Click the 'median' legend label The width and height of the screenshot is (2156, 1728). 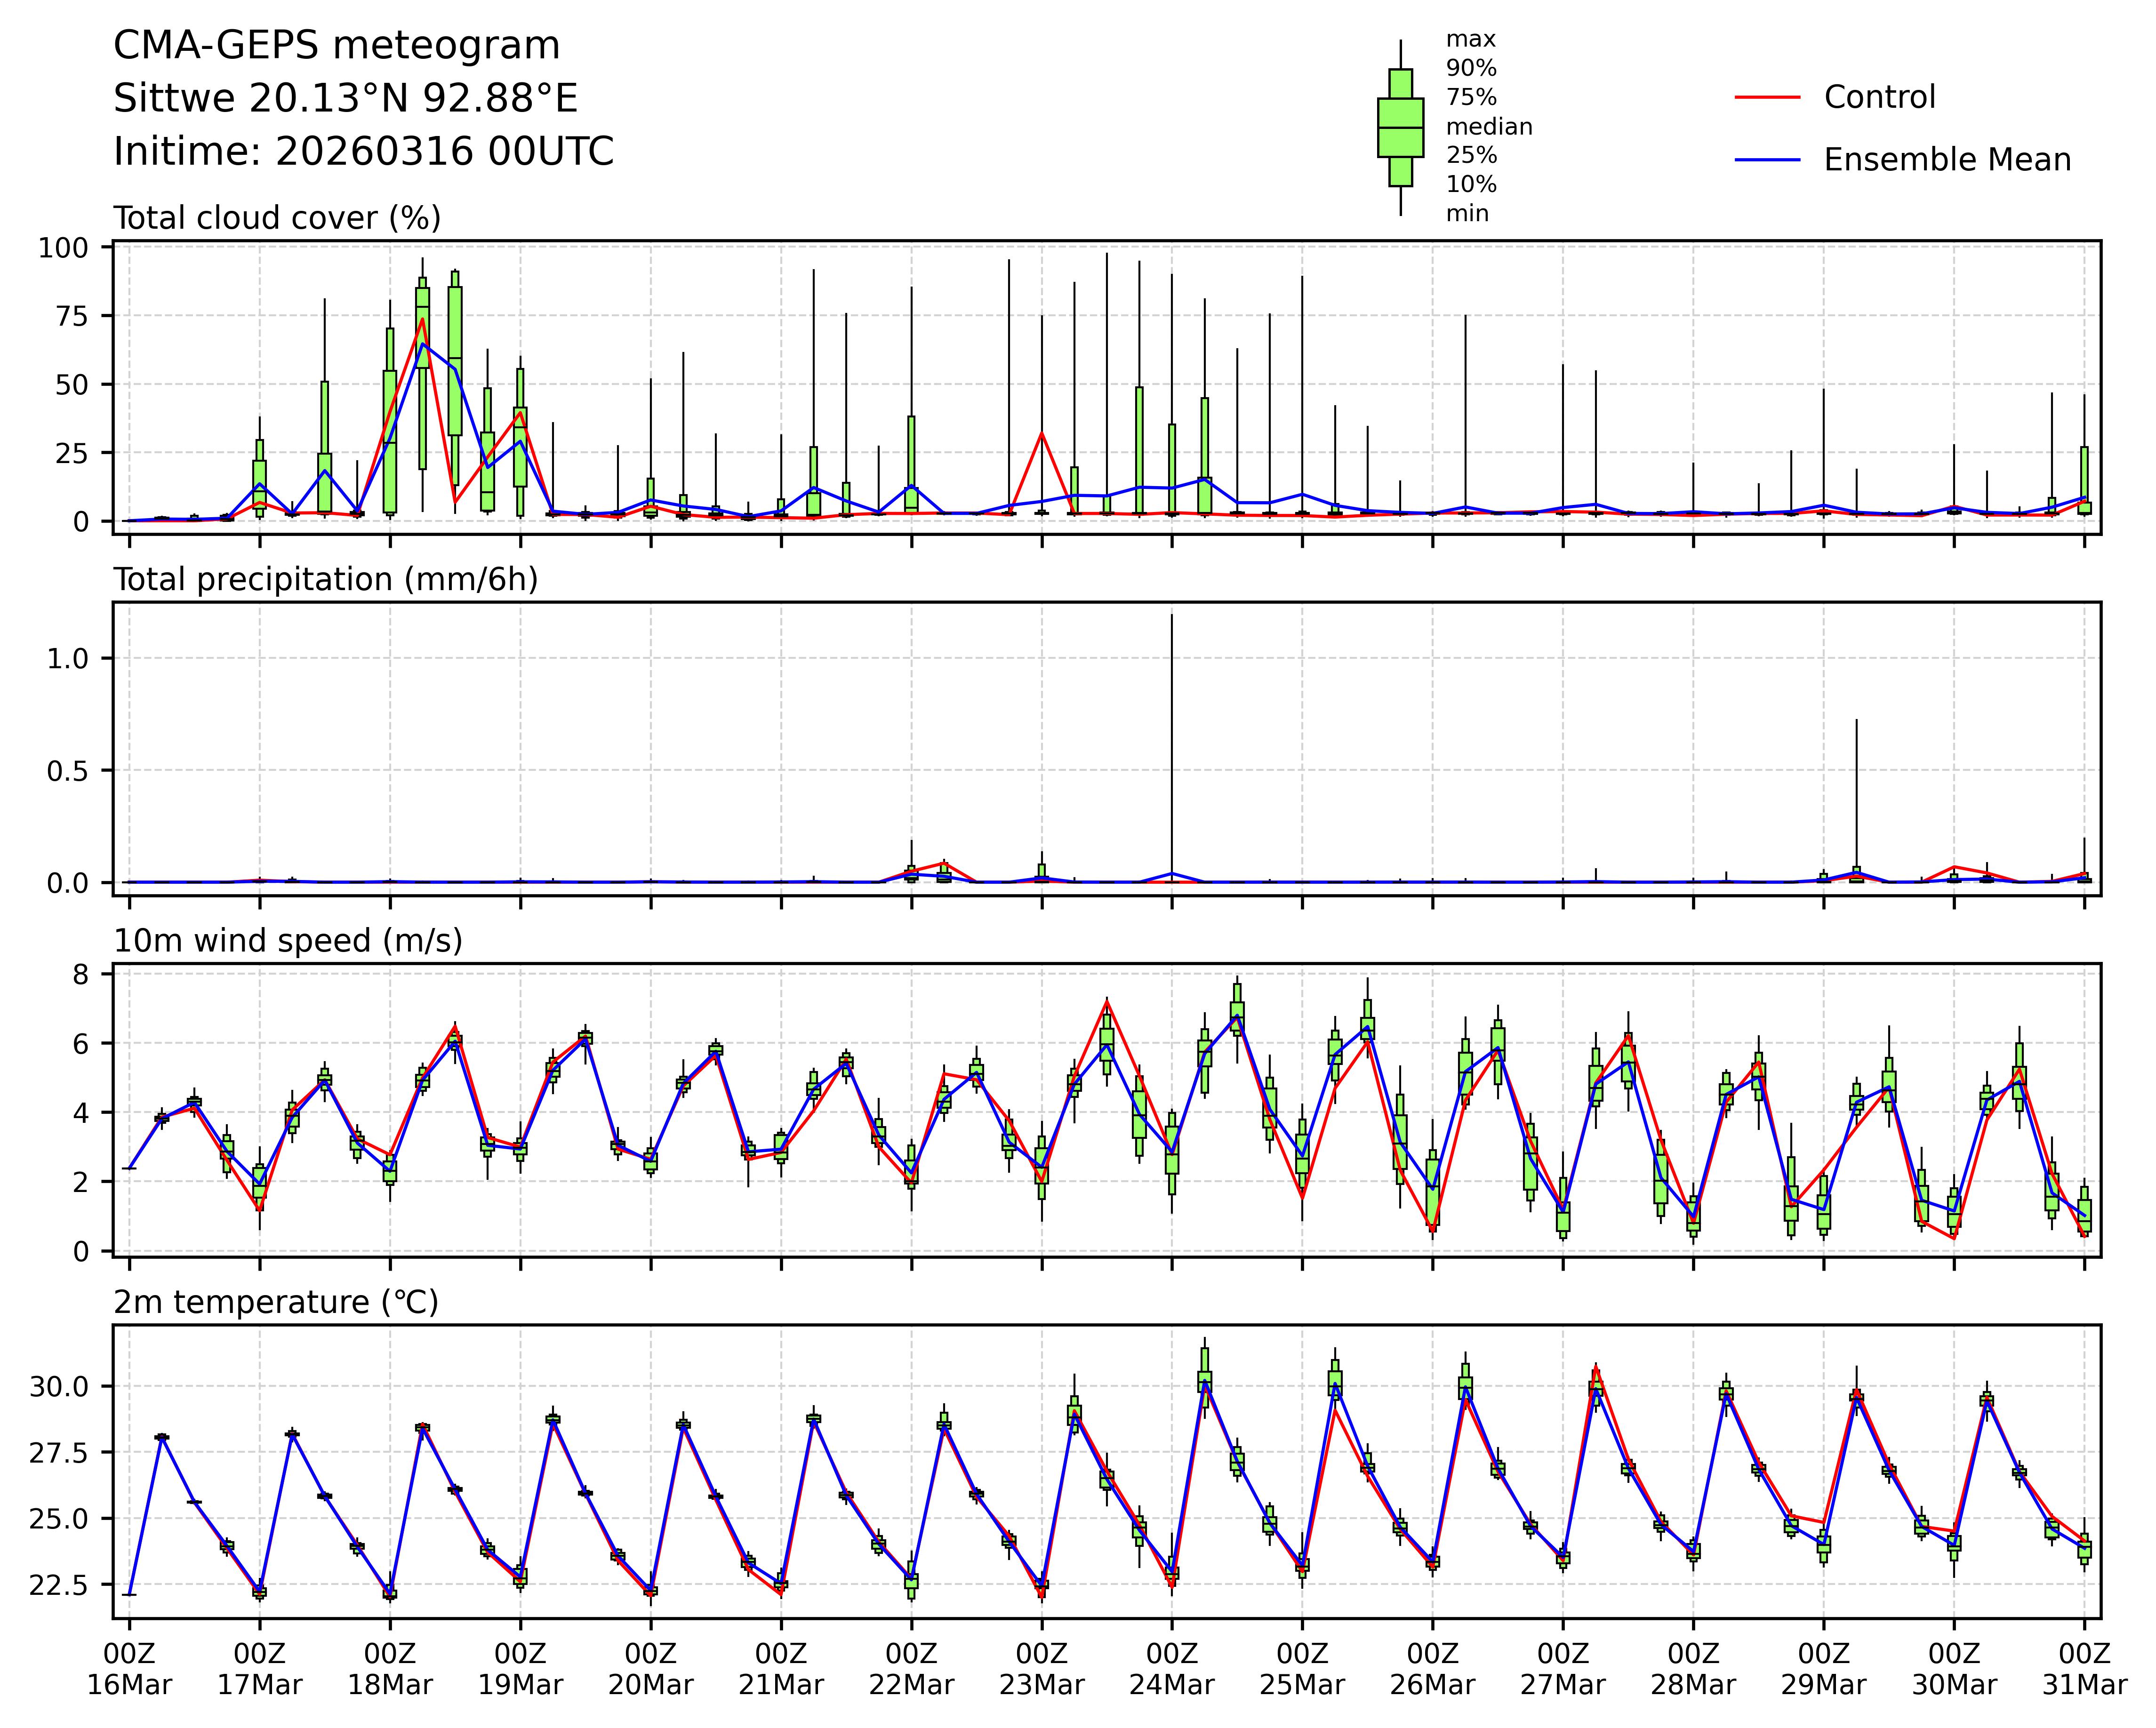(x=1488, y=127)
